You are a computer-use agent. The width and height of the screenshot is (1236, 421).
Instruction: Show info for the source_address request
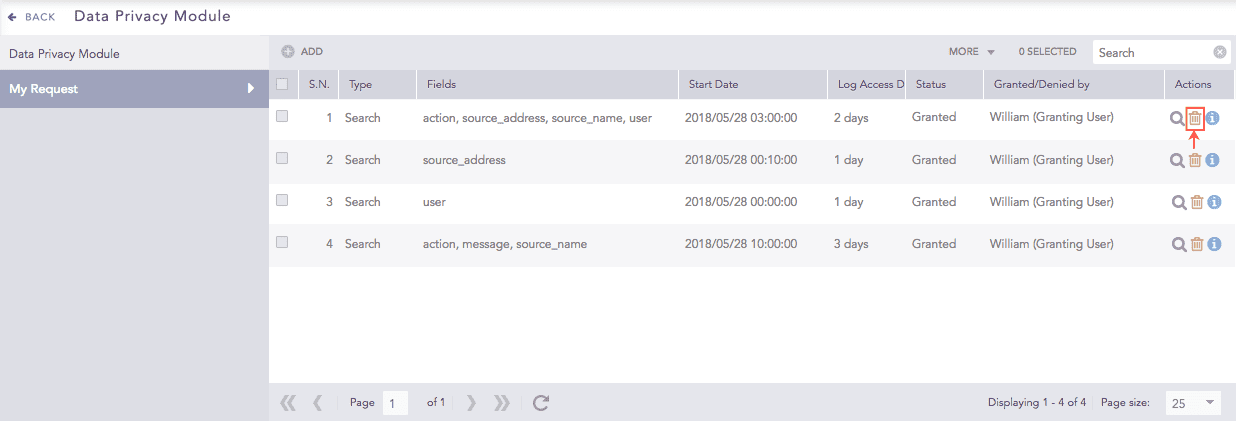pyautogui.click(x=1213, y=160)
